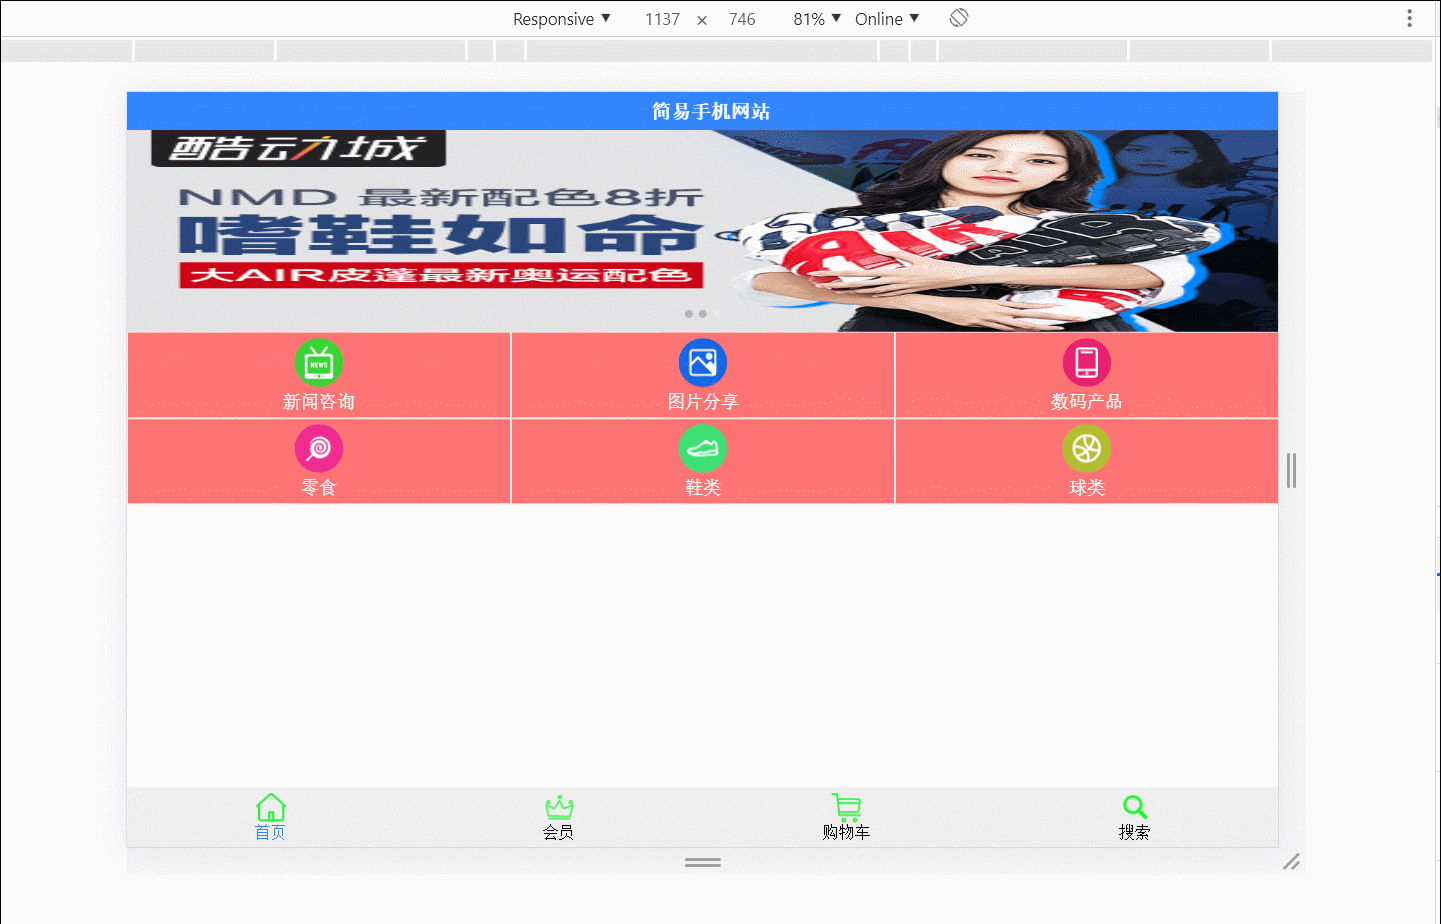This screenshot has width=1441, height=924.
Task: Click the 图片分享 label
Action: coord(703,402)
